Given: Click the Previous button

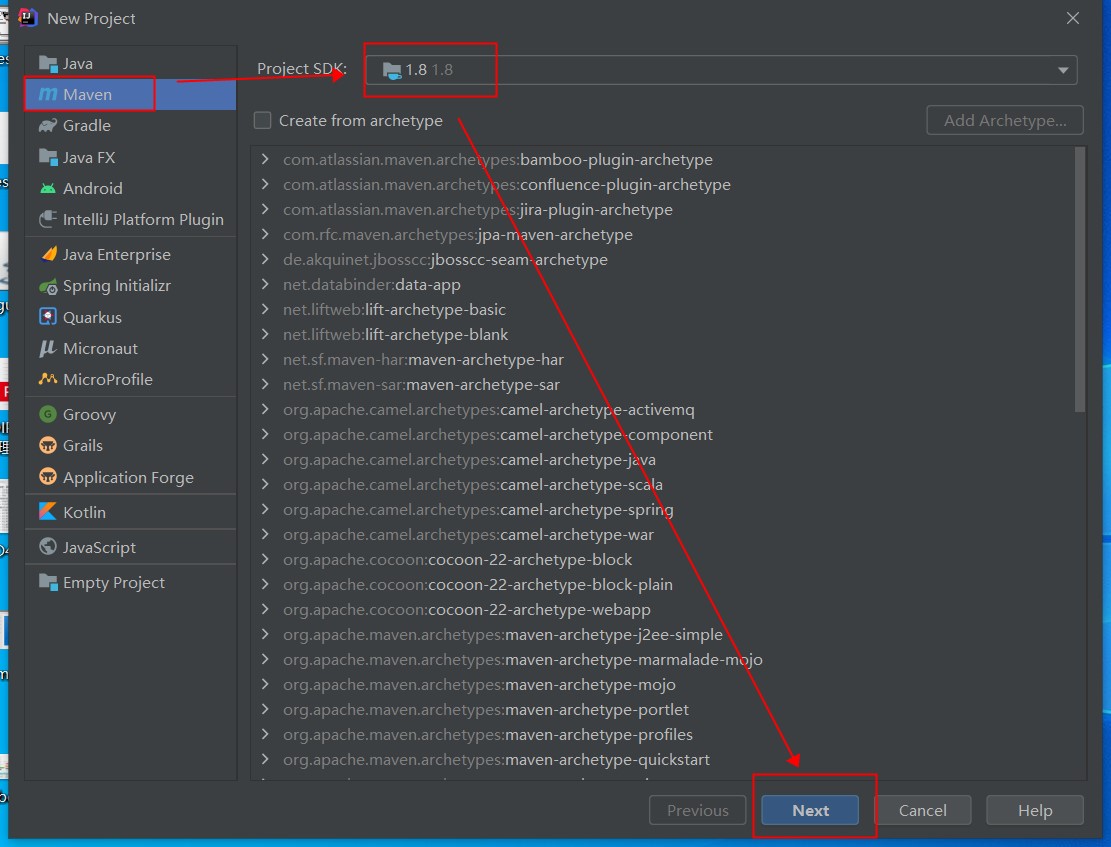Looking at the screenshot, I should pyautogui.click(x=697, y=810).
